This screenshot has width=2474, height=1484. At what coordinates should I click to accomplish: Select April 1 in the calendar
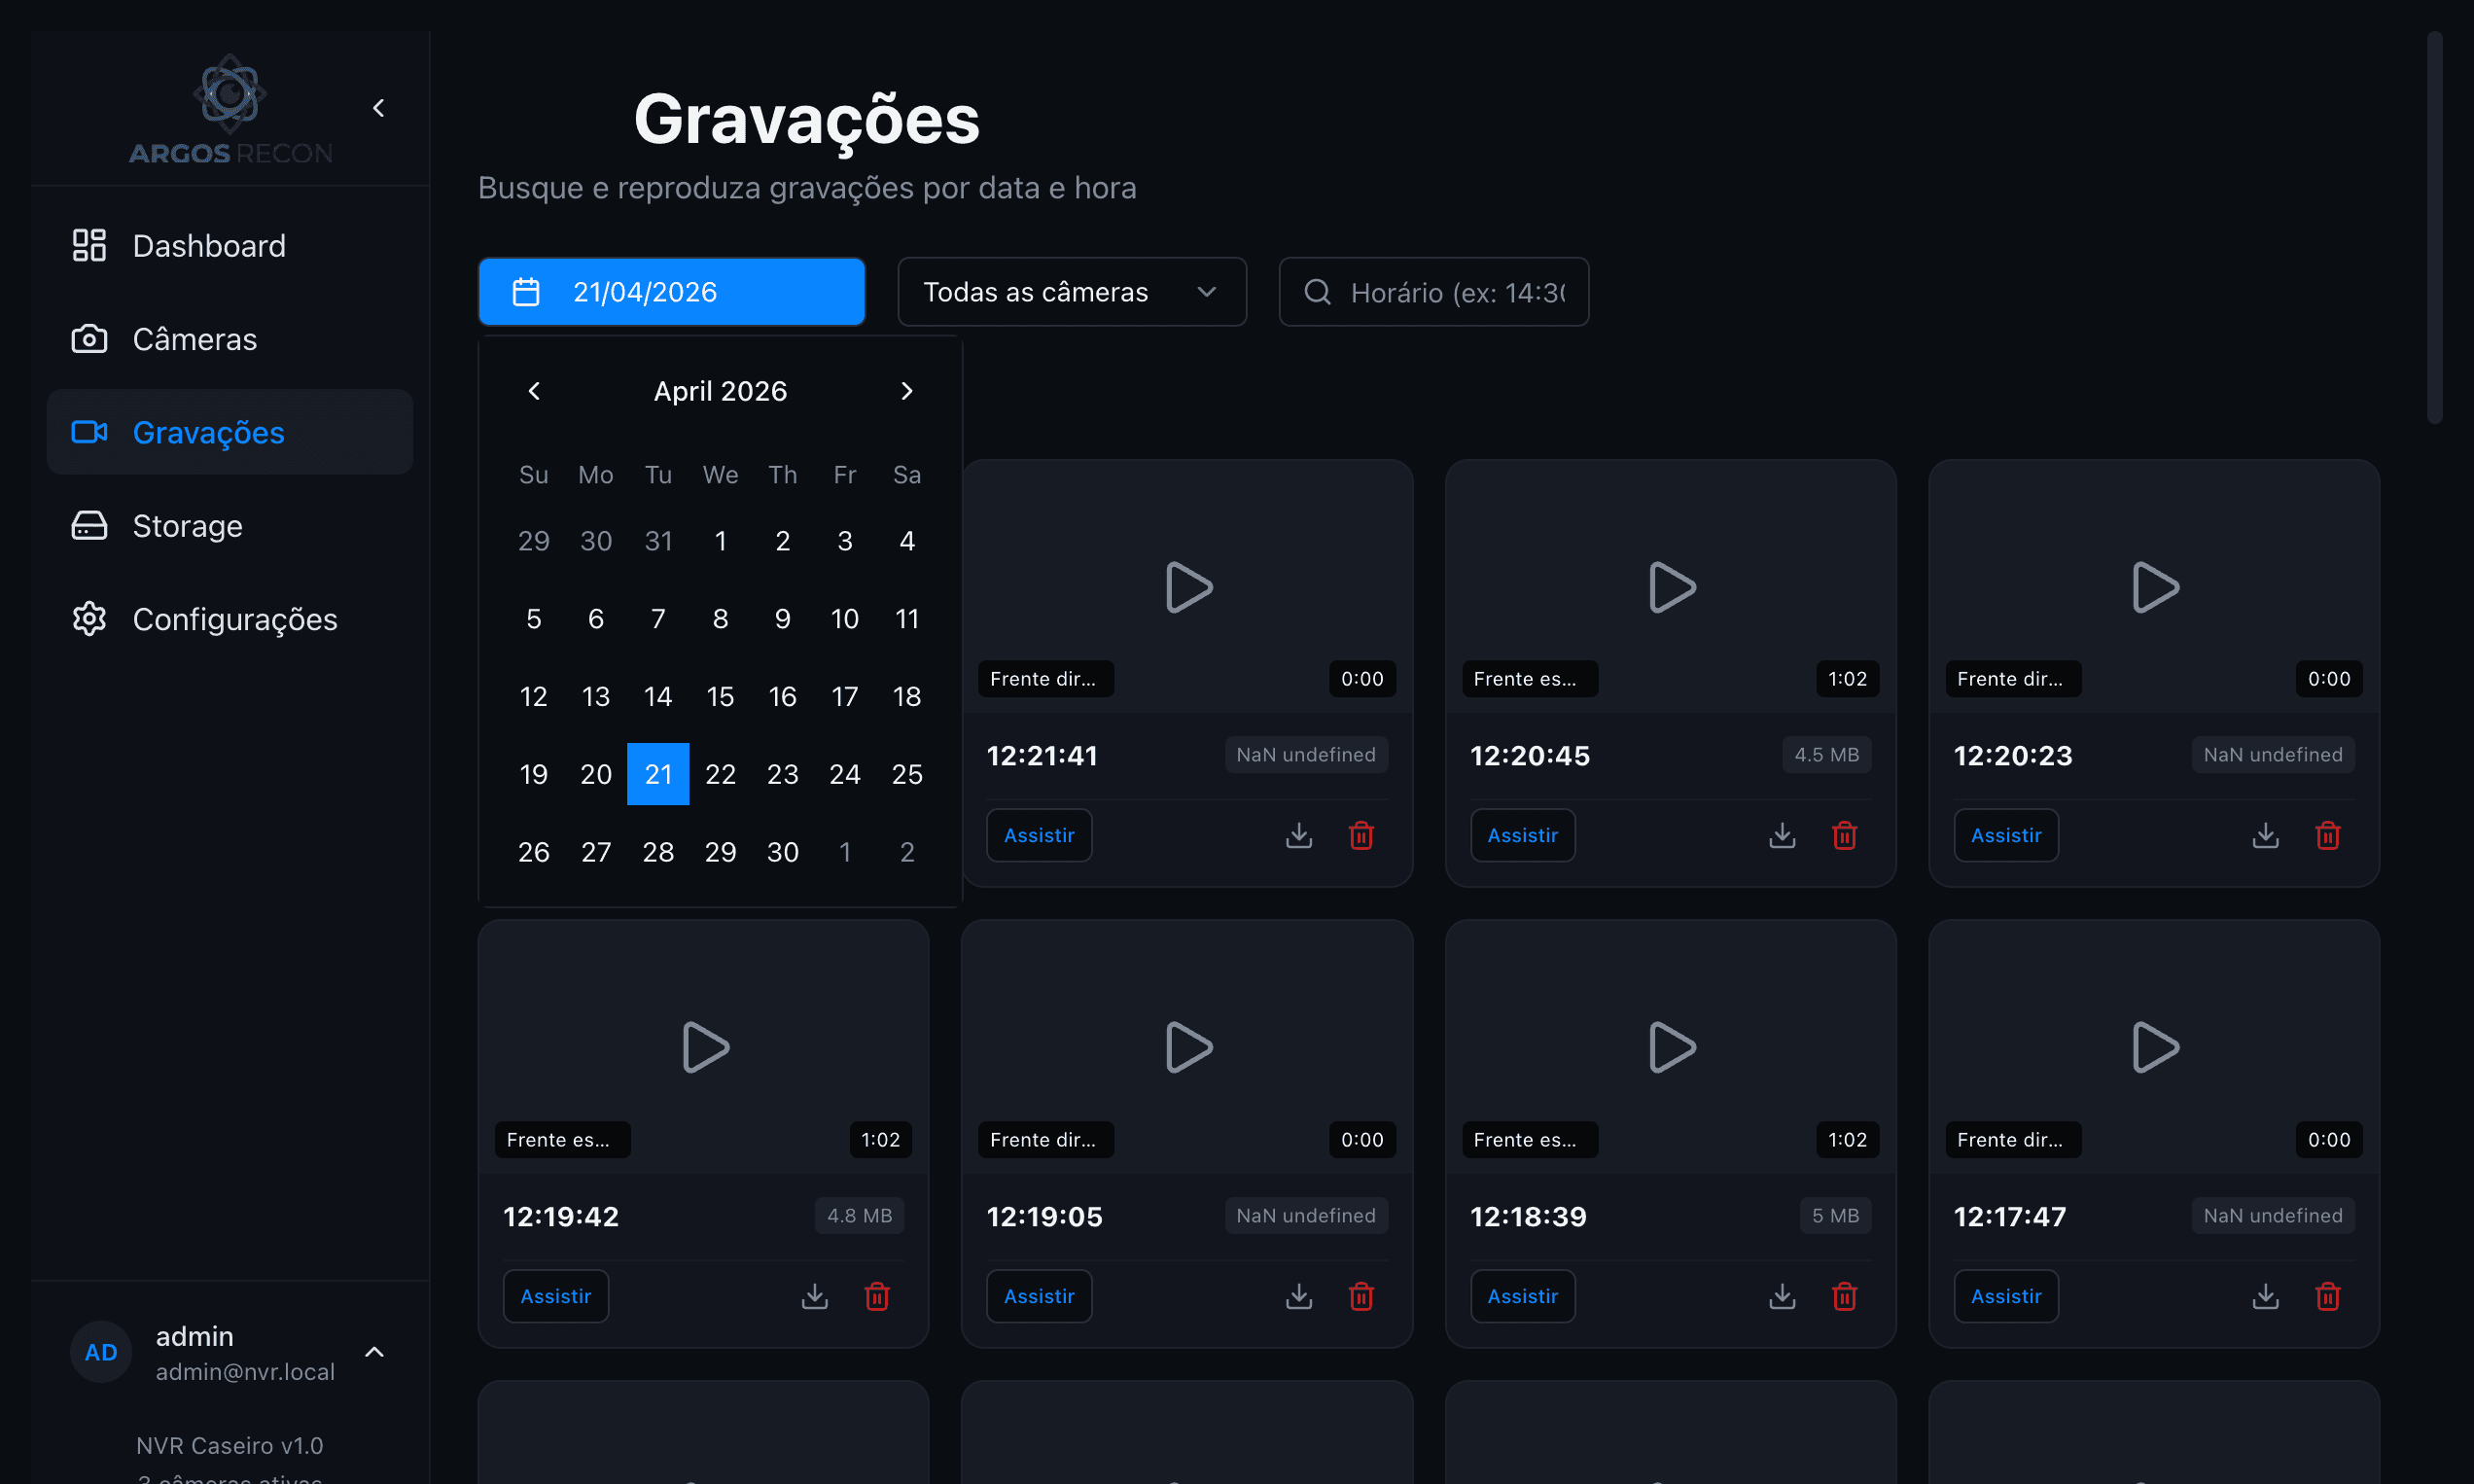pos(720,541)
